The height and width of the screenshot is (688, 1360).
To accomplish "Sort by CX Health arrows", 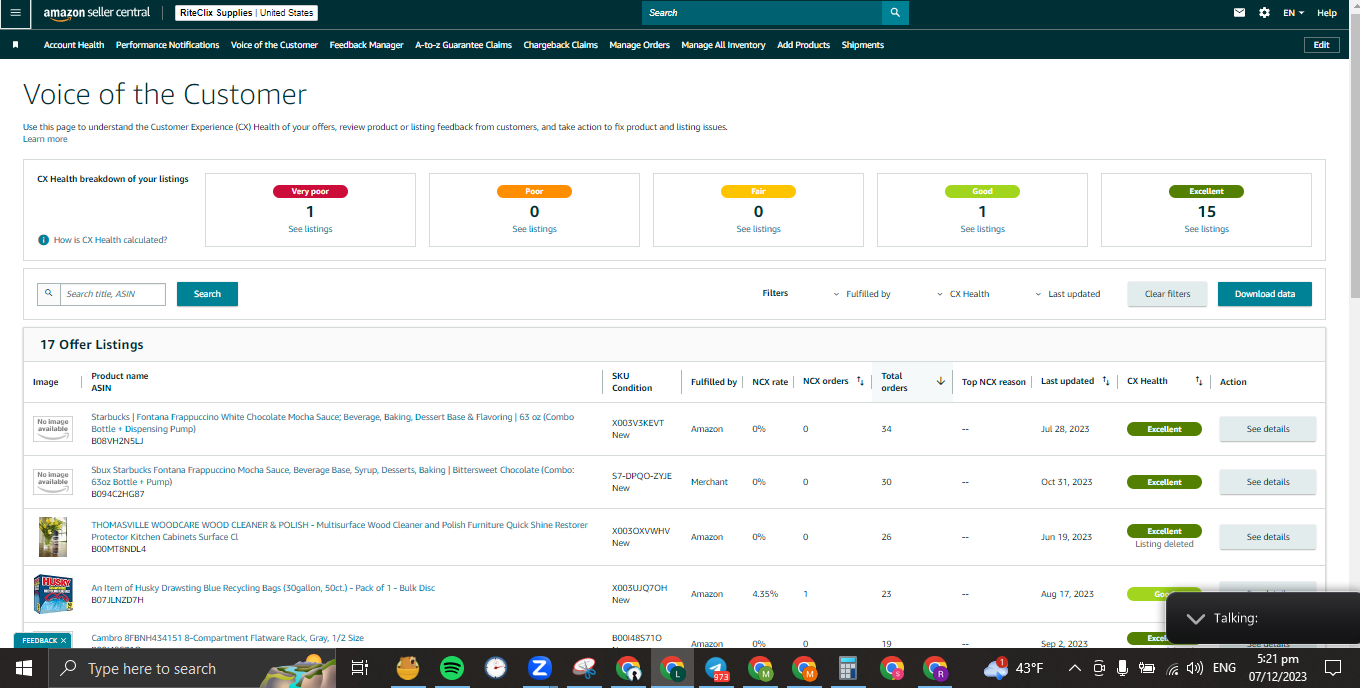I will coord(1199,381).
